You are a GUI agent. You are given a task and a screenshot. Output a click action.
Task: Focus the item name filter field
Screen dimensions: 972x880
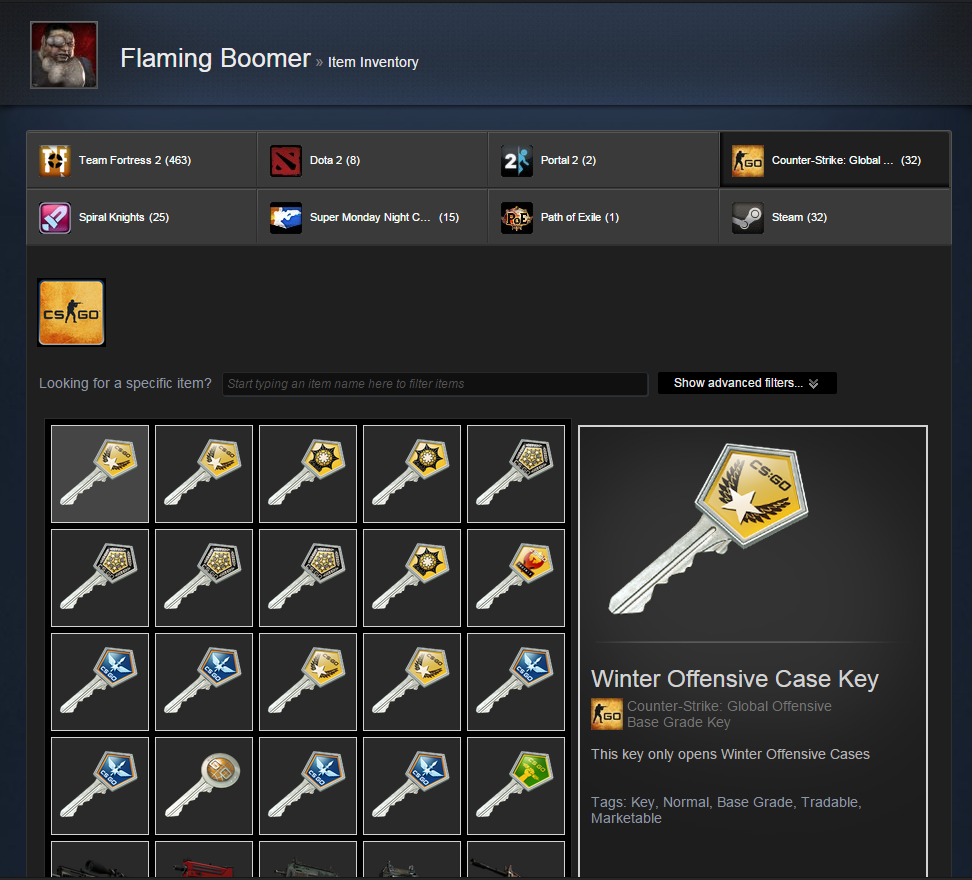point(435,384)
